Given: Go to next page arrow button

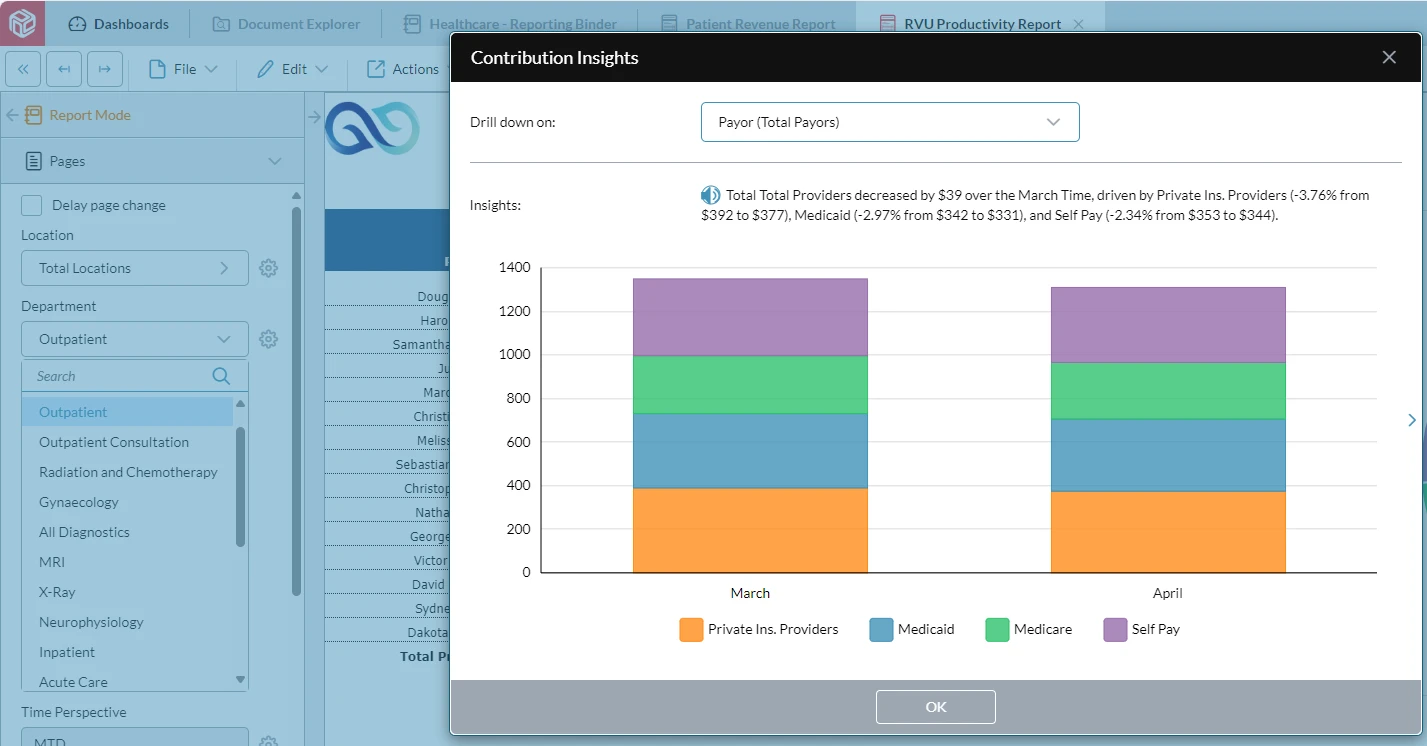Looking at the screenshot, I should point(105,69).
